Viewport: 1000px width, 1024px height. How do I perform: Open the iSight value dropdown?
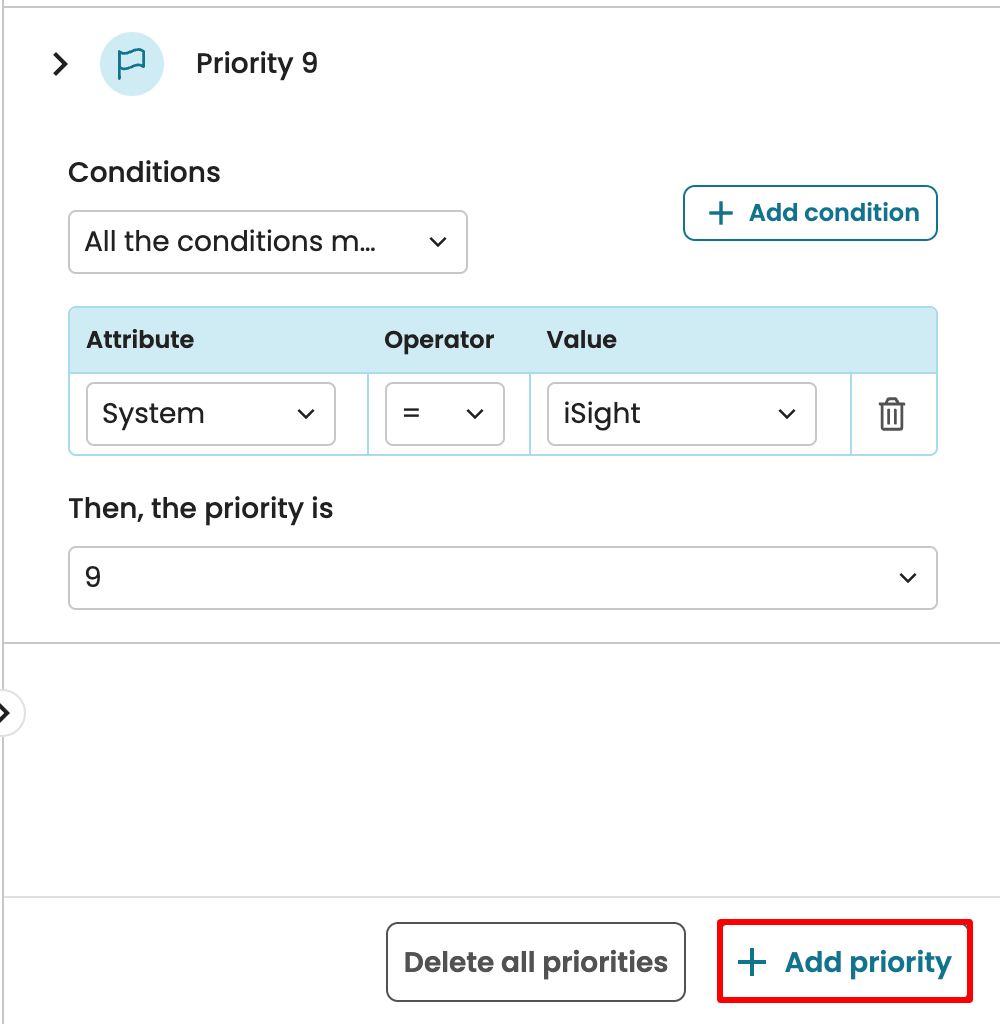(681, 414)
